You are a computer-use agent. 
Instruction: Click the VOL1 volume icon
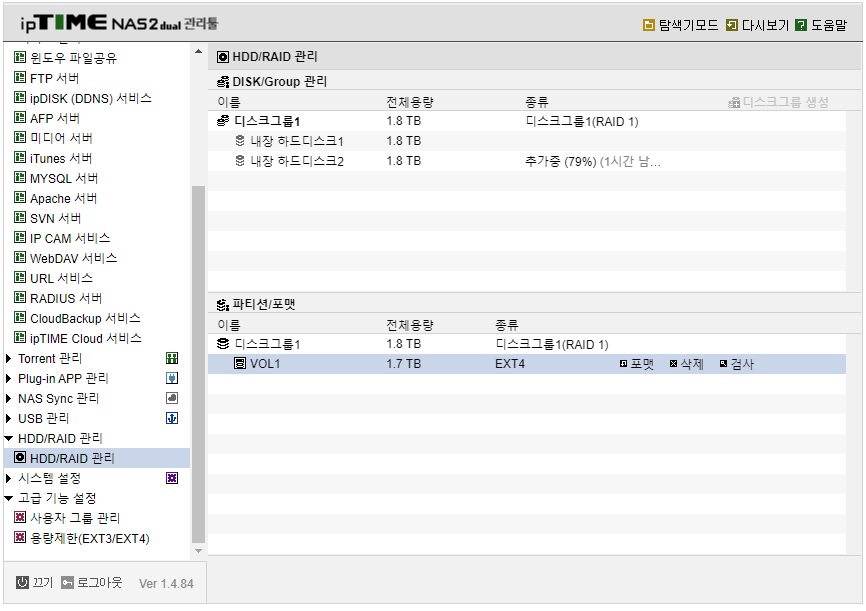tap(240, 364)
